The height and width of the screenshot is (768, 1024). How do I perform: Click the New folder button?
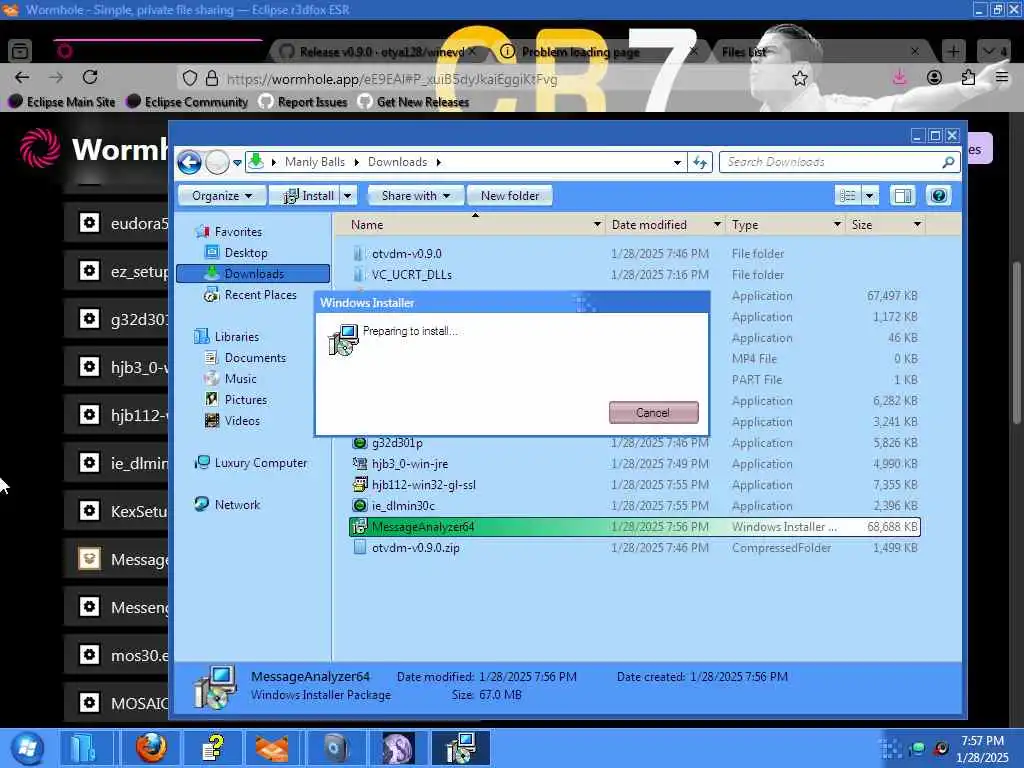pyautogui.click(x=509, y=196)
